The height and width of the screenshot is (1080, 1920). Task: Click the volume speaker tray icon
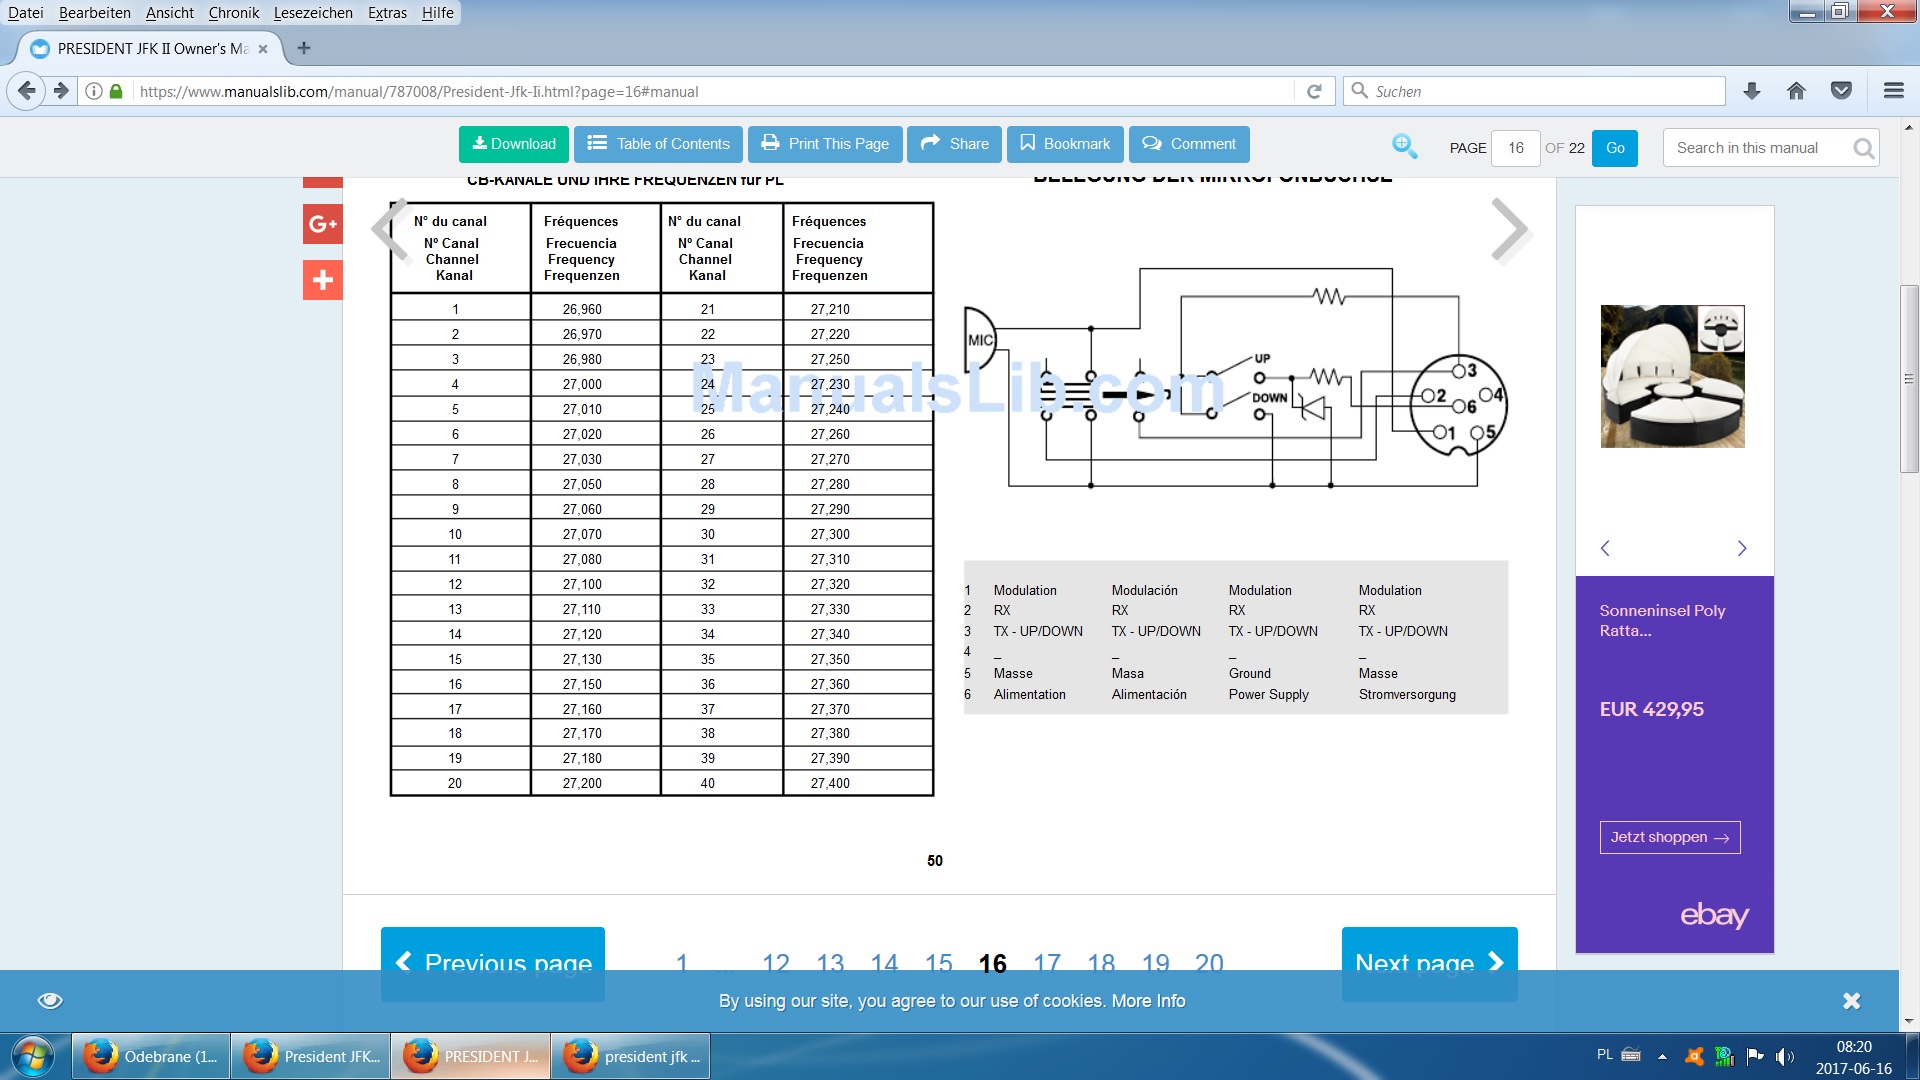pyautogui.click(x=1784, y=1056)
